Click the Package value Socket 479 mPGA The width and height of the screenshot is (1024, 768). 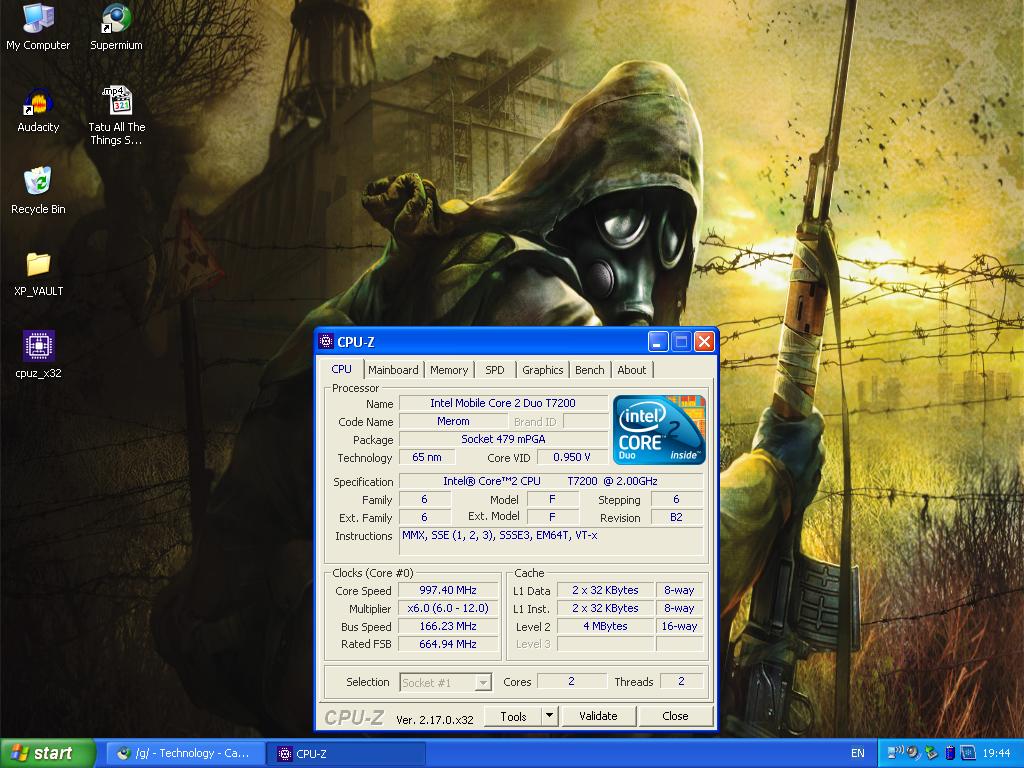click(503, 439)
